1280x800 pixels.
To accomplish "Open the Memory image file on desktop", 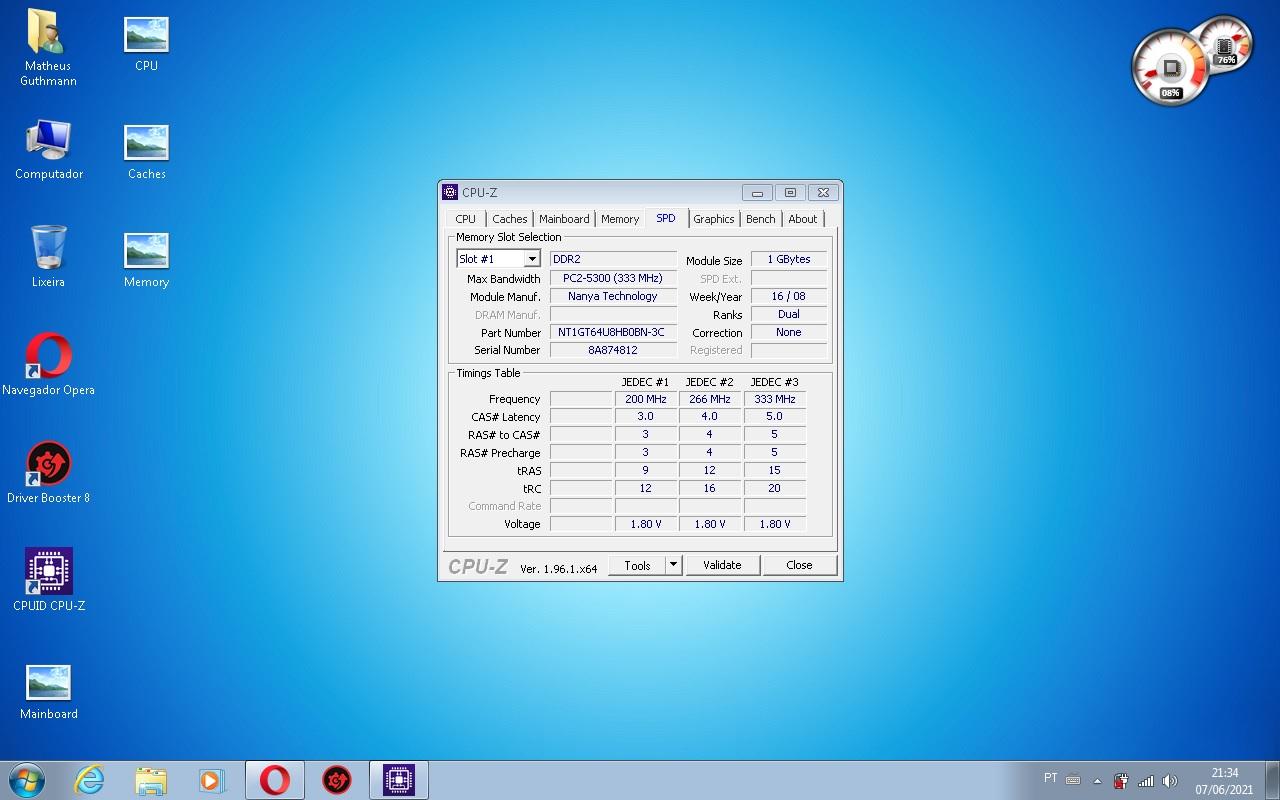I will pyautogui.click(x=146, y=260).
